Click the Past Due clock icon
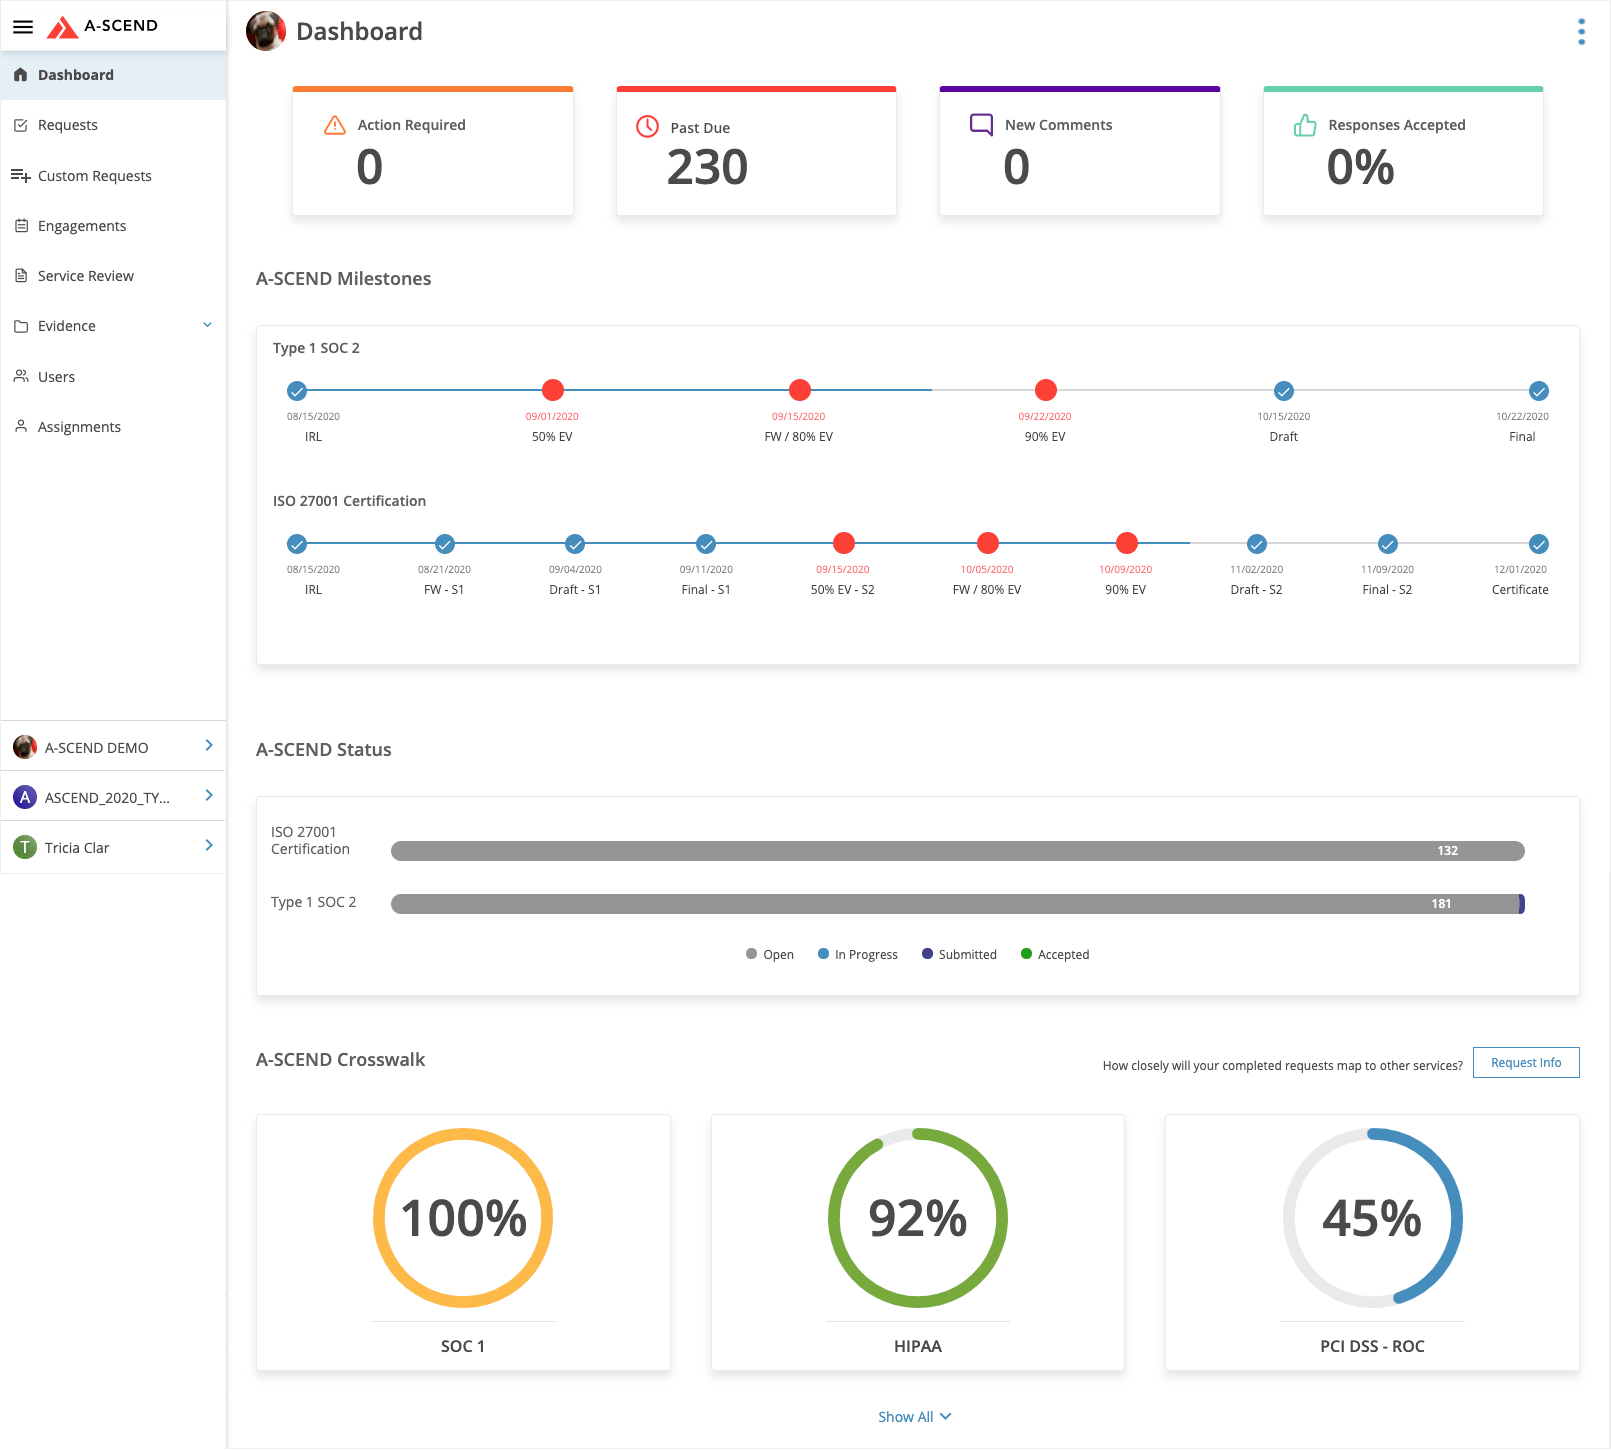 click(646, 127)
